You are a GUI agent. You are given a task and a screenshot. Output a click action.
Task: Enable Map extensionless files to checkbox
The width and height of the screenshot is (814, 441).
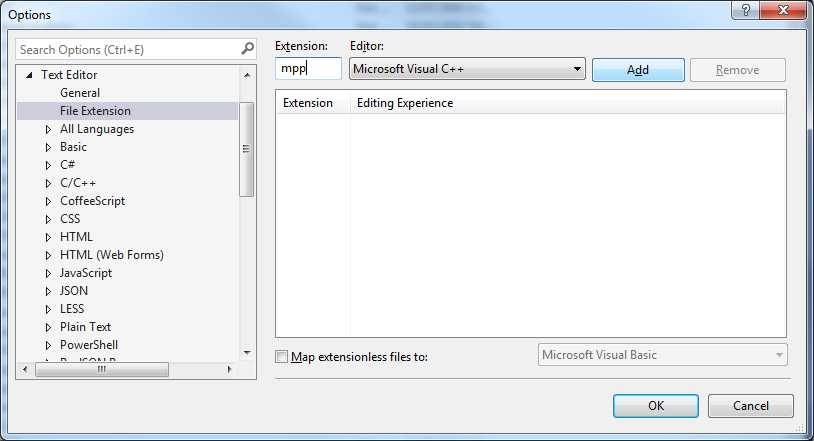click(281, 357)
